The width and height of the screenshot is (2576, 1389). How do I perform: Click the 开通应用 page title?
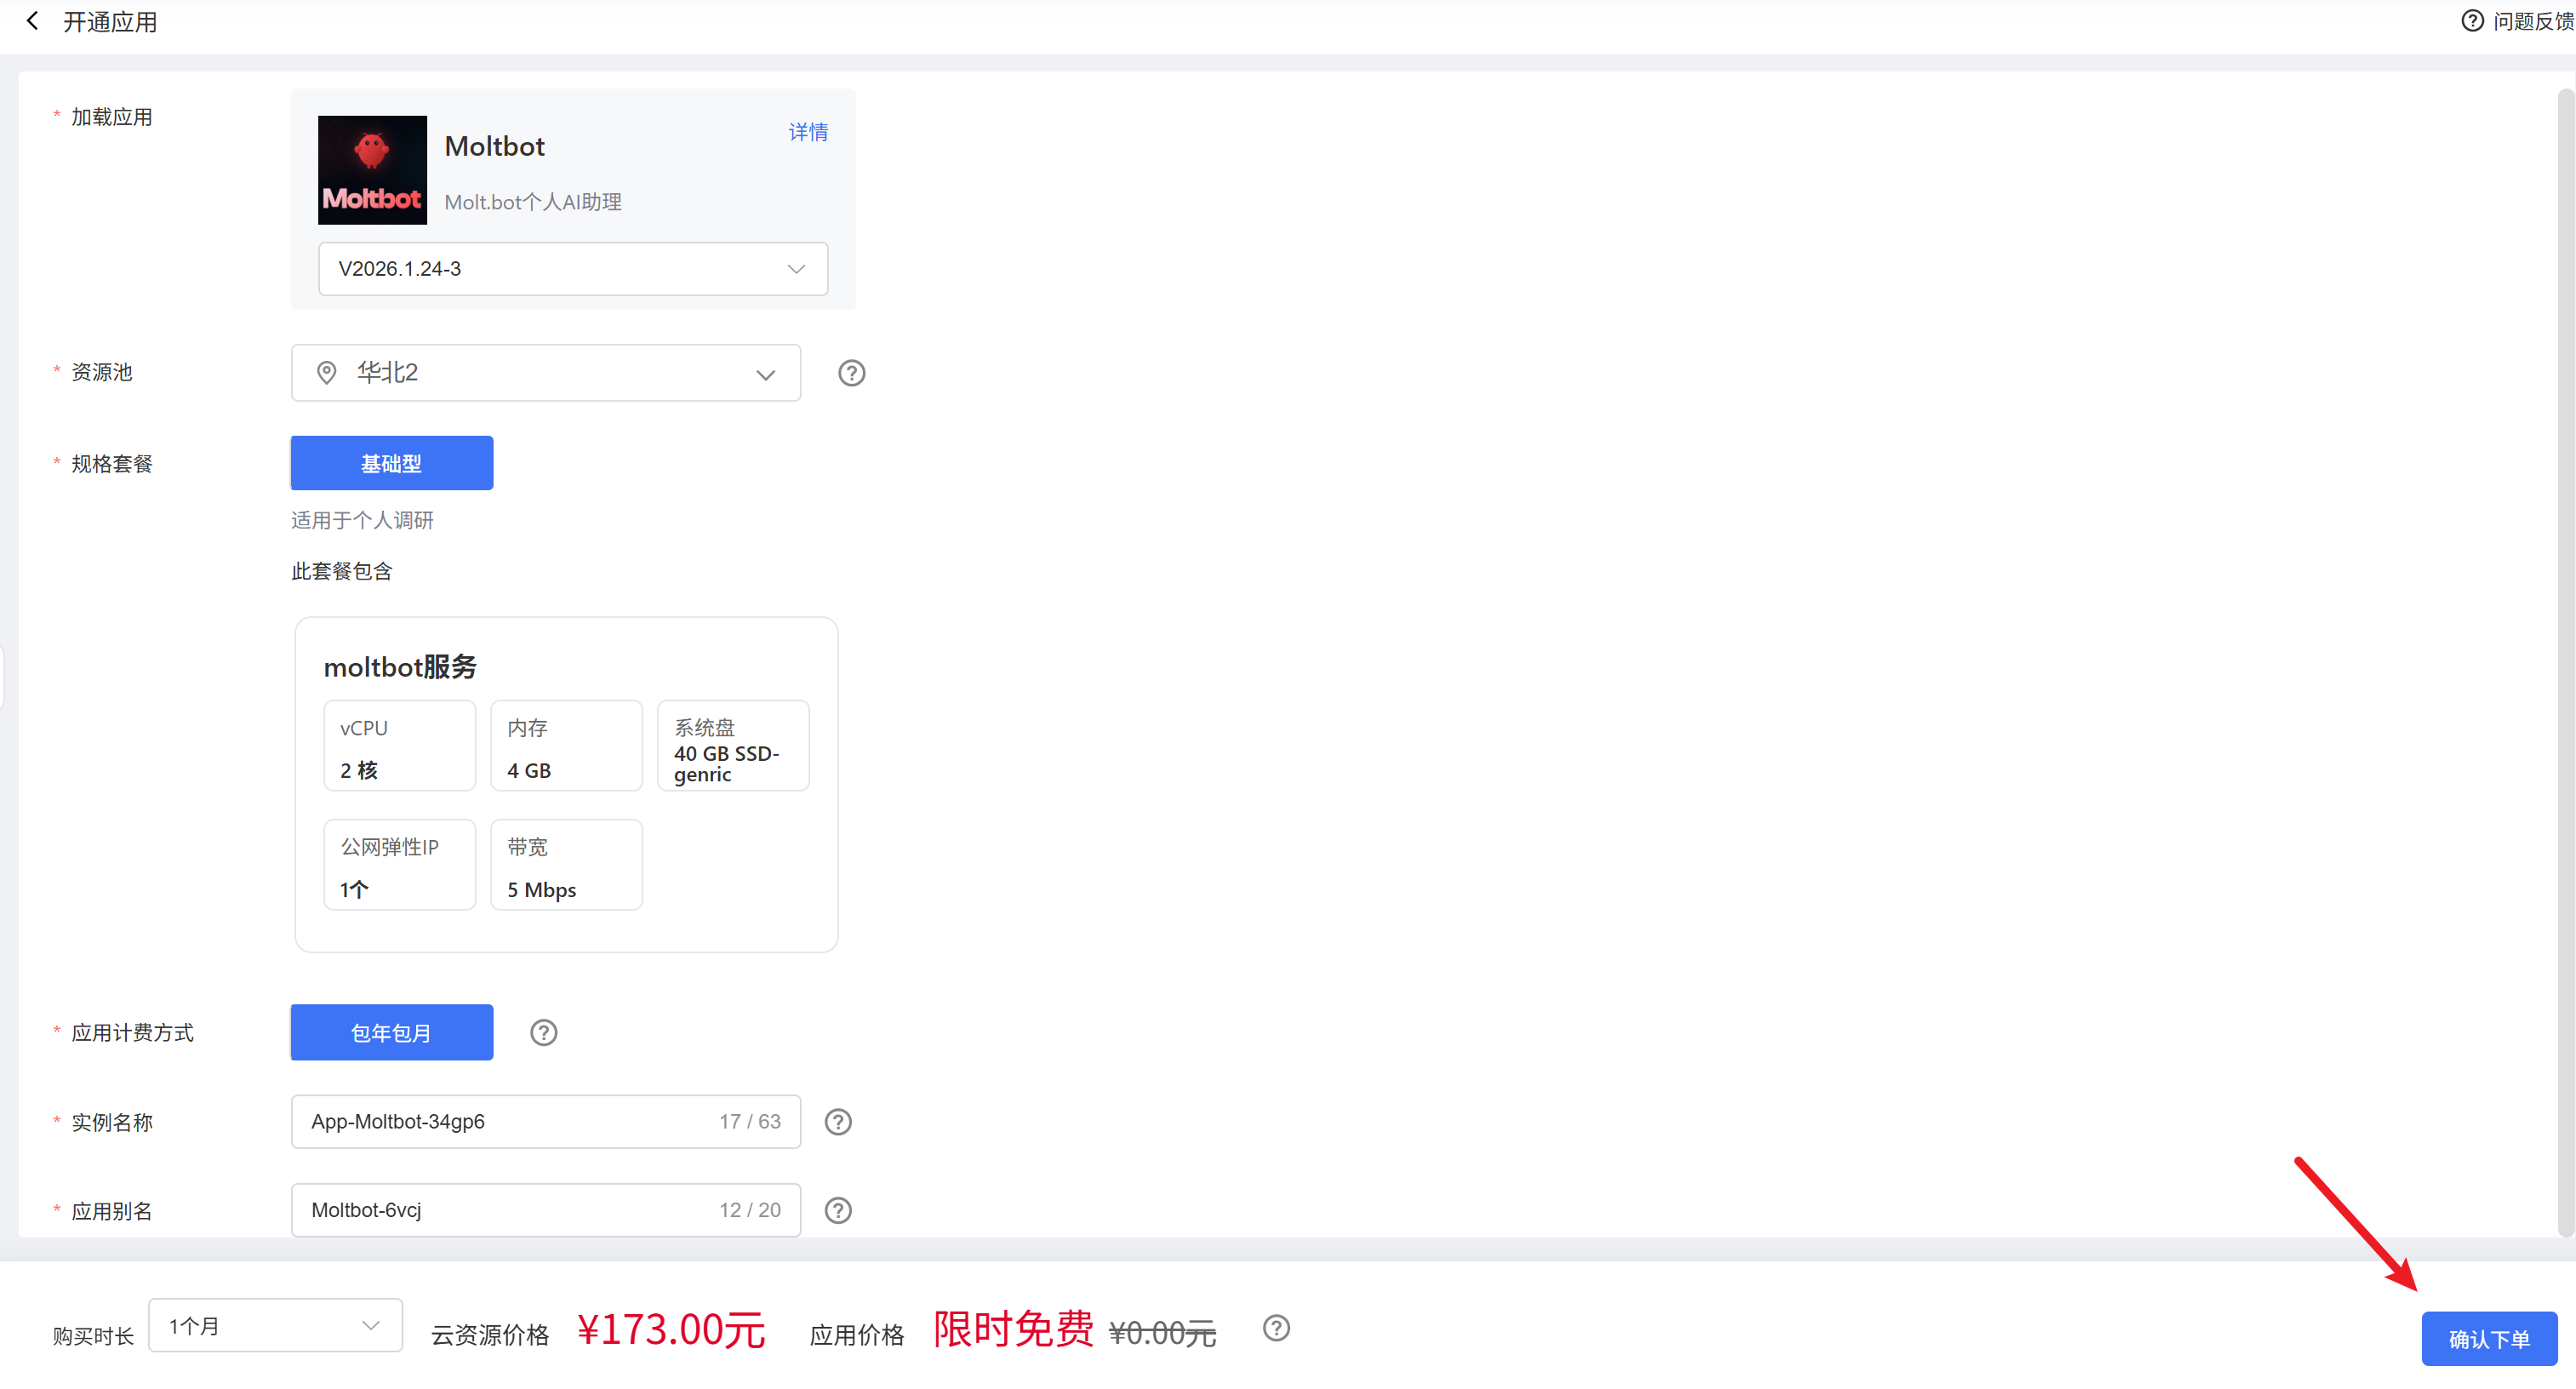[x=110, y=22]
